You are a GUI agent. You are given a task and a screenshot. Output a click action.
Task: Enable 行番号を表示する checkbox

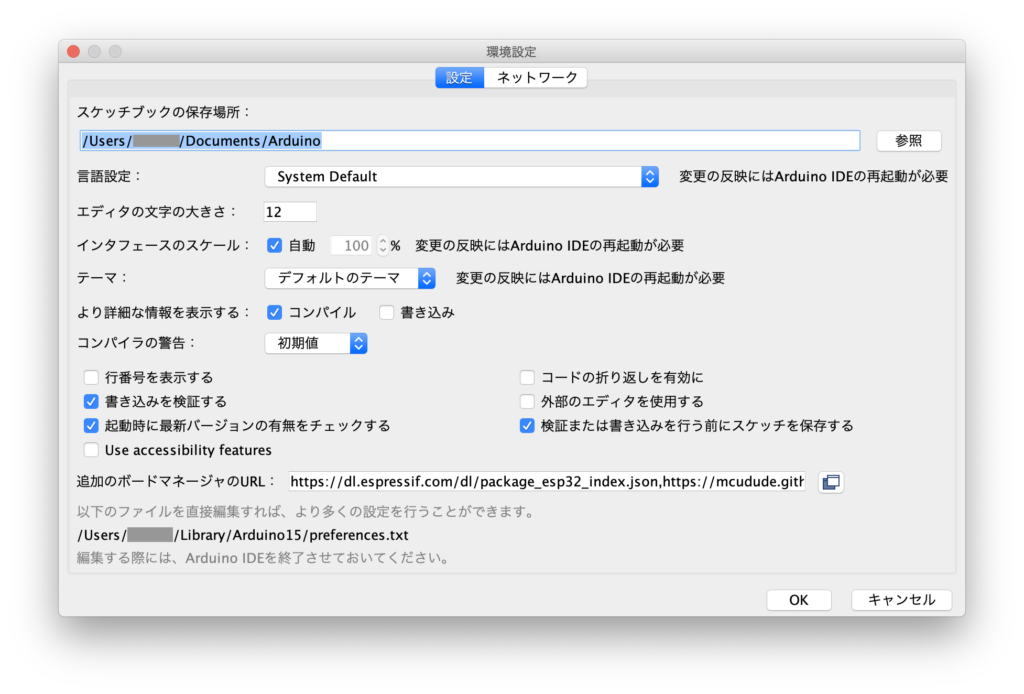pyautogui.click(x=92, y=378)
